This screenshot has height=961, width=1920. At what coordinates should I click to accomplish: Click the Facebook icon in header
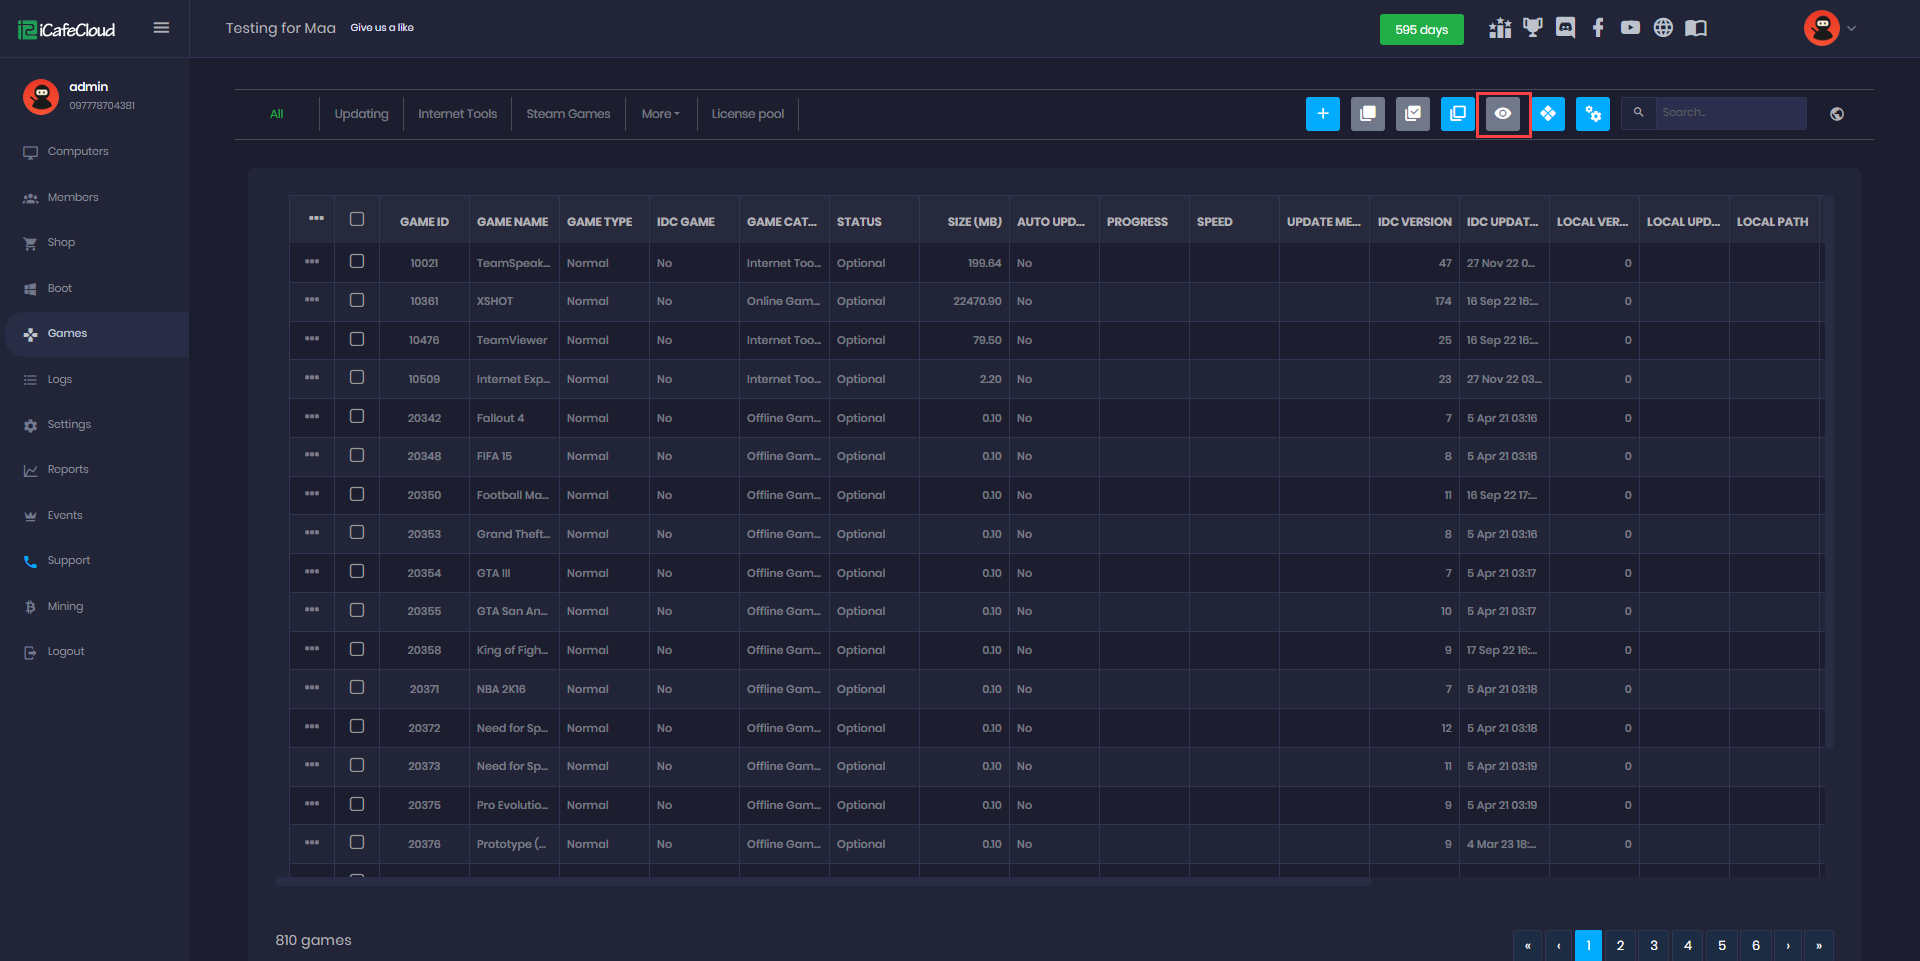1598,28
